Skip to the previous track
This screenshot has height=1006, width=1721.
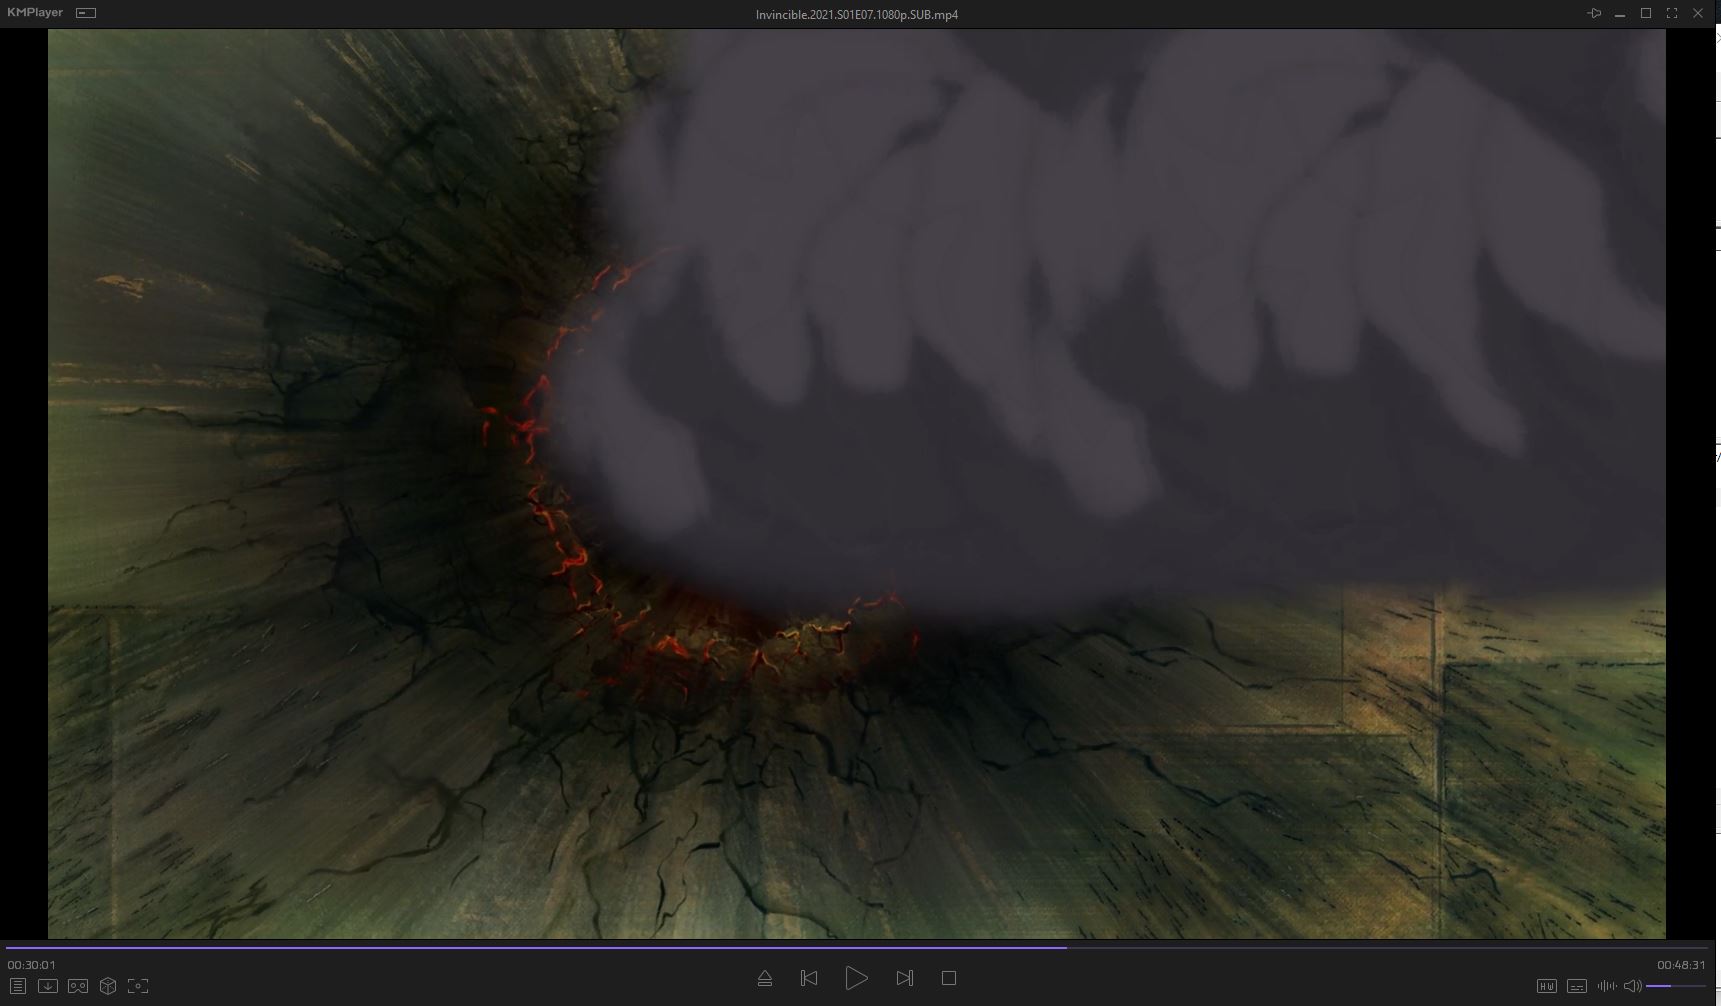tap(809, 978)
